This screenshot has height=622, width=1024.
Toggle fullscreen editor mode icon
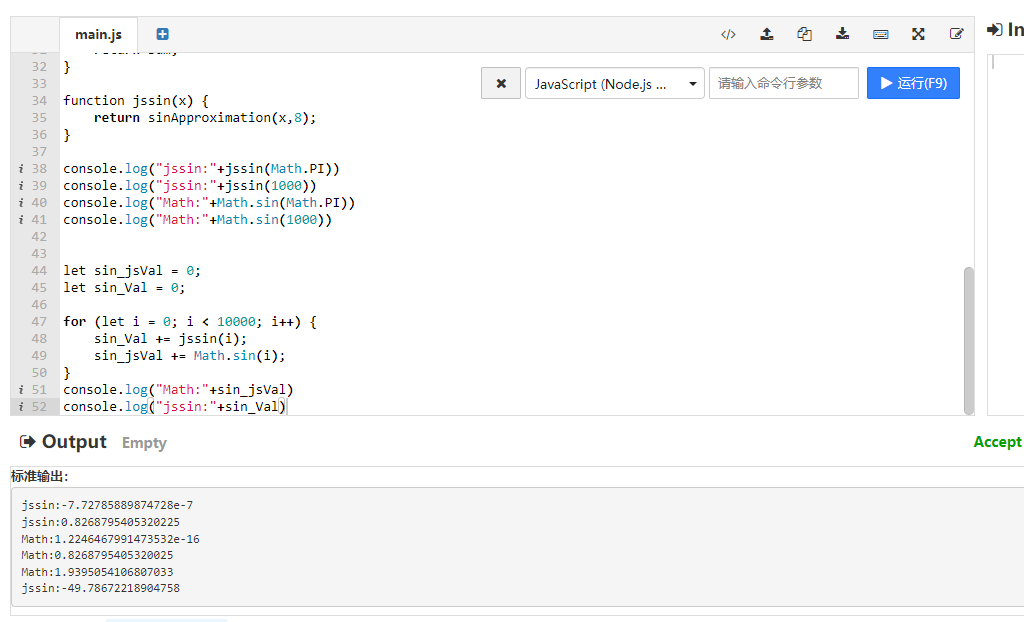(918, 34)
